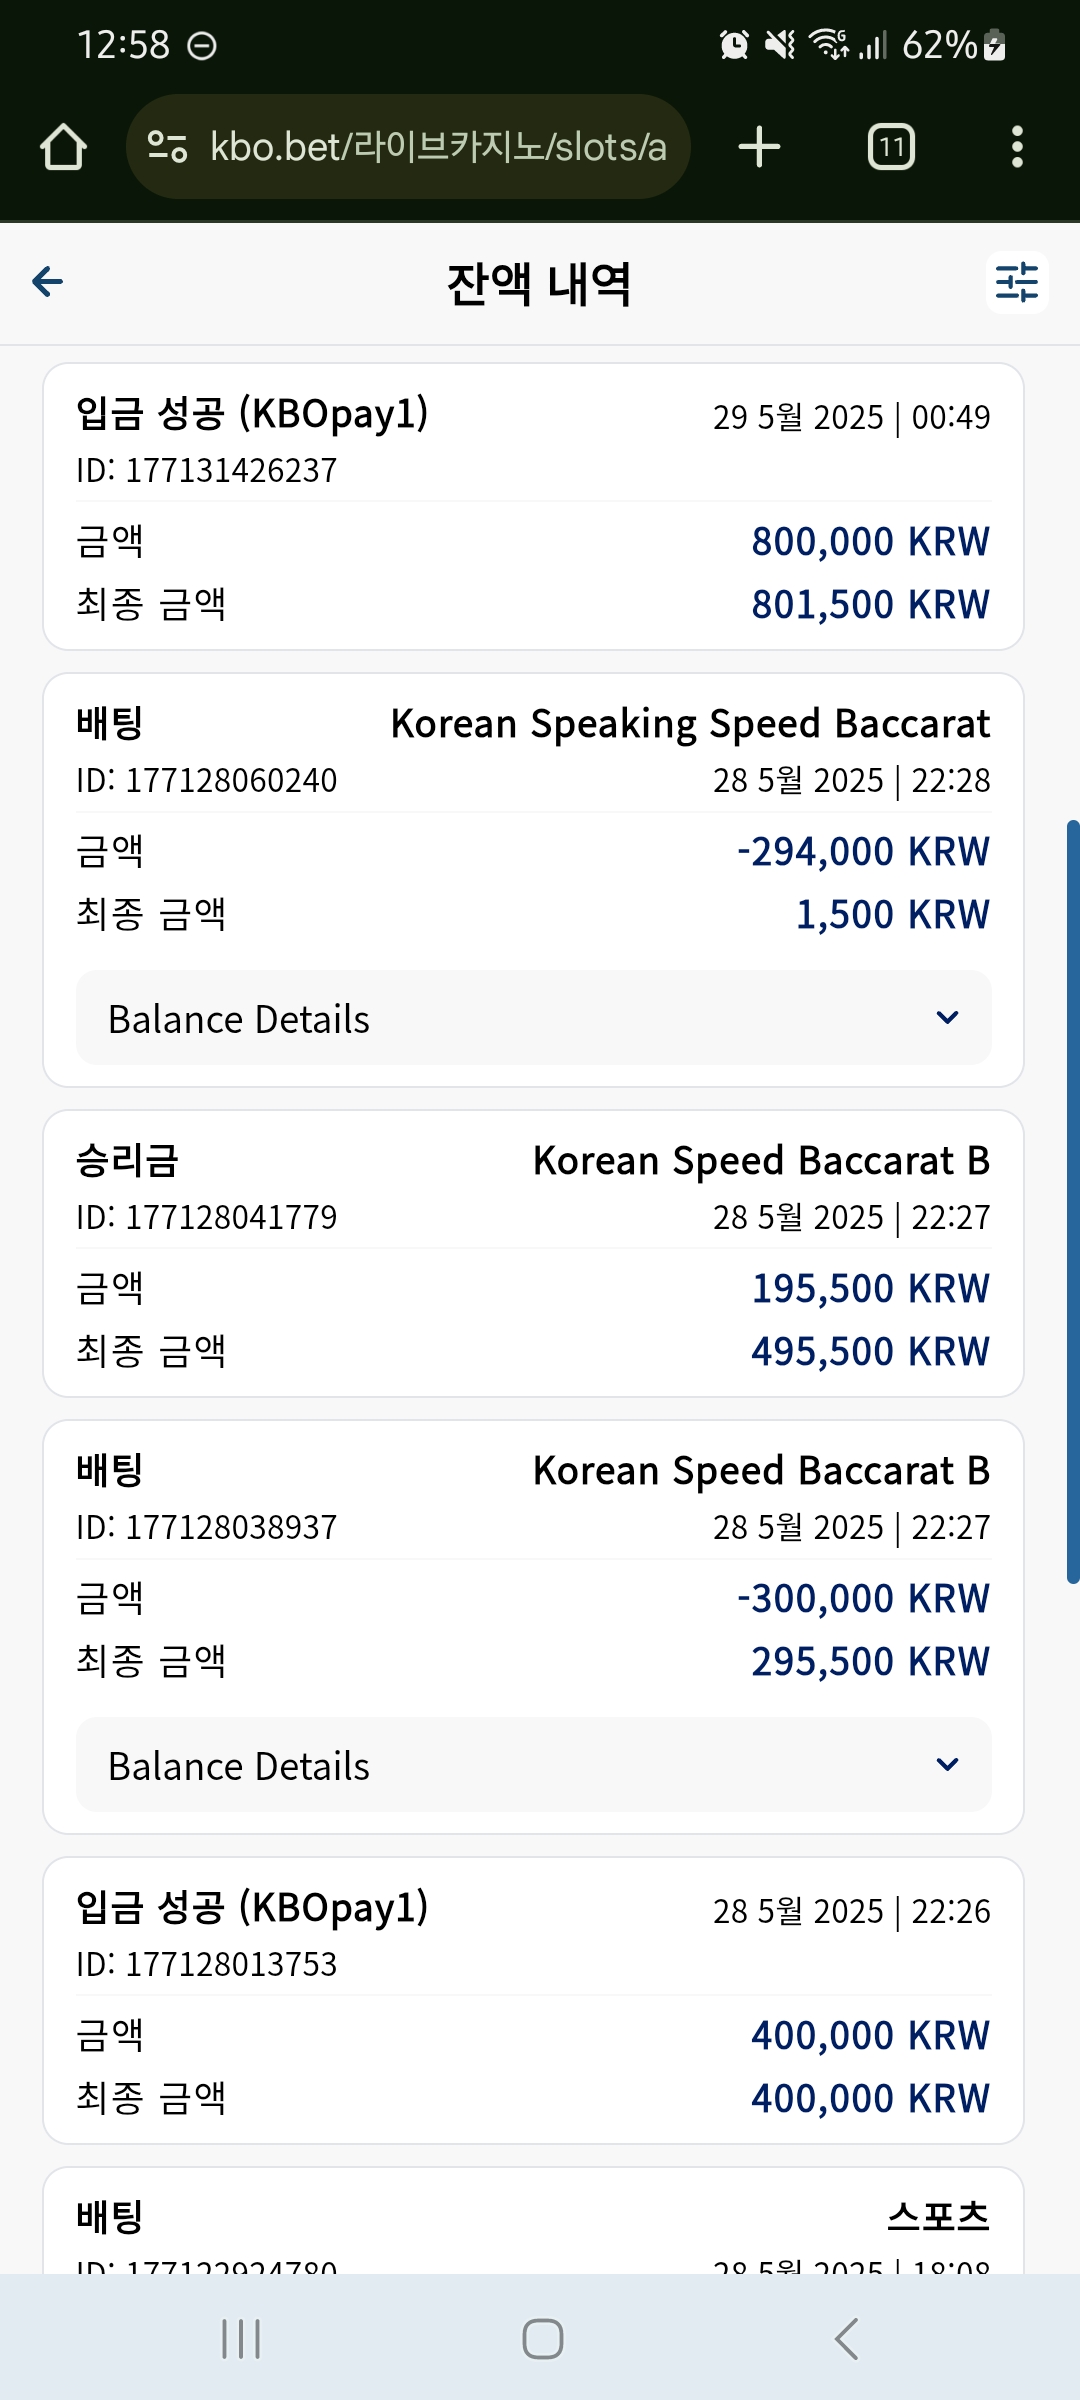Viewport: 1080px width, 2400px height.
Task: Go back using the blue arrow icon
Action: (x=48, y=282)
